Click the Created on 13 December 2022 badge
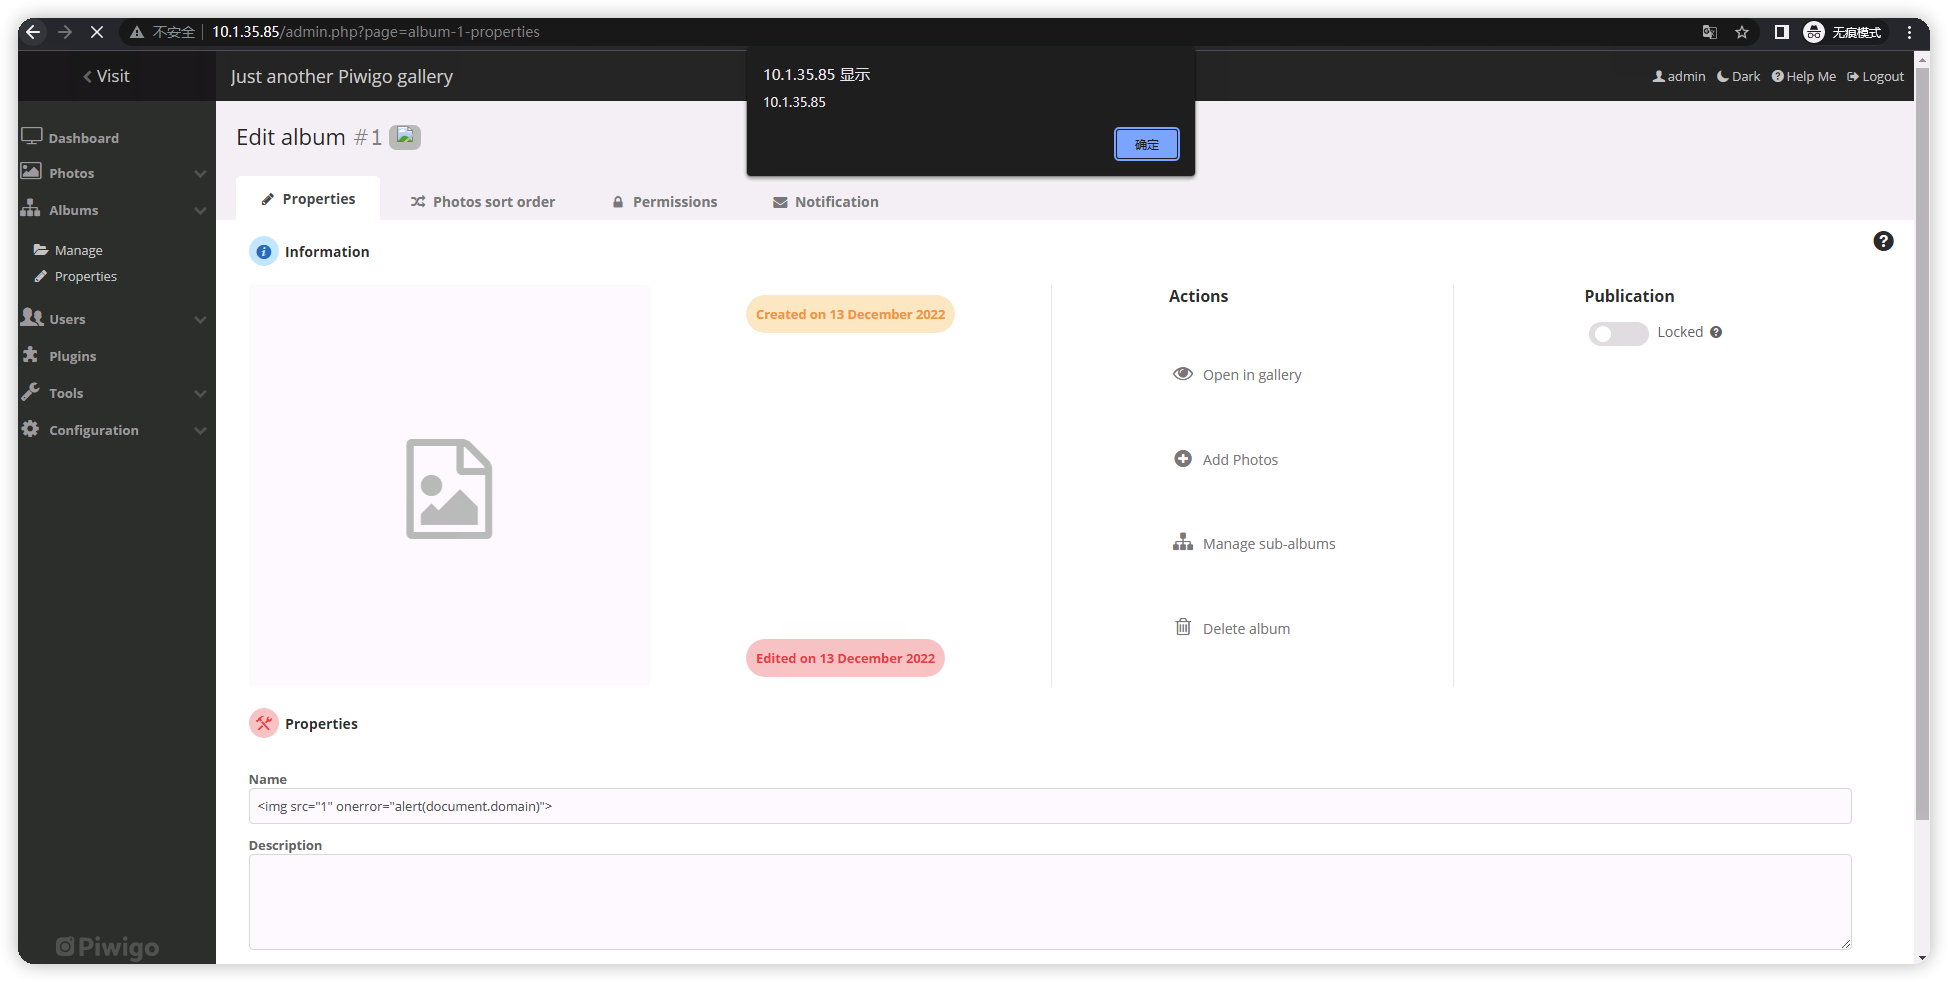Viewport: 1948px width, 982px height. tap(850, 314)
